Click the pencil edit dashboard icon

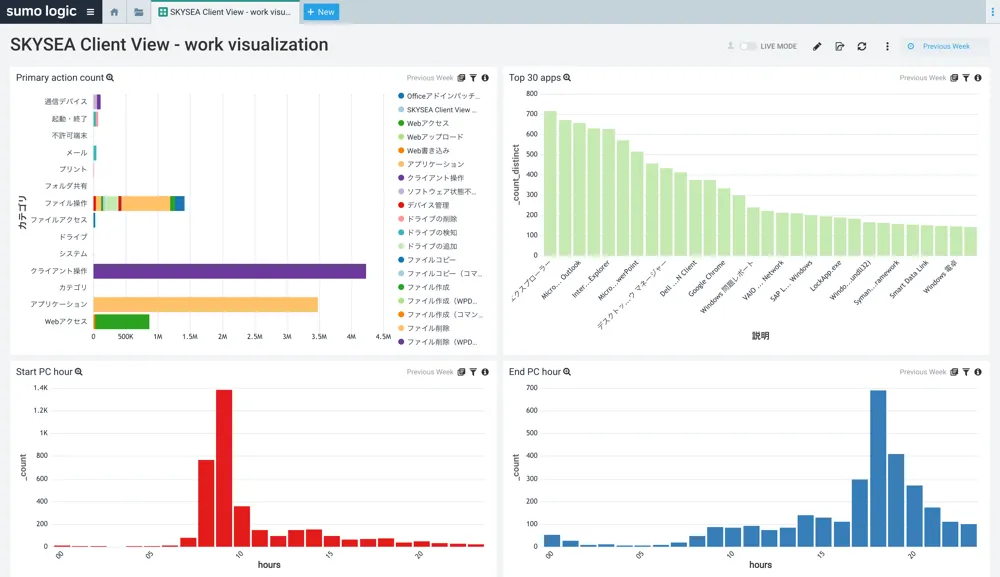[x=817, y=46]
